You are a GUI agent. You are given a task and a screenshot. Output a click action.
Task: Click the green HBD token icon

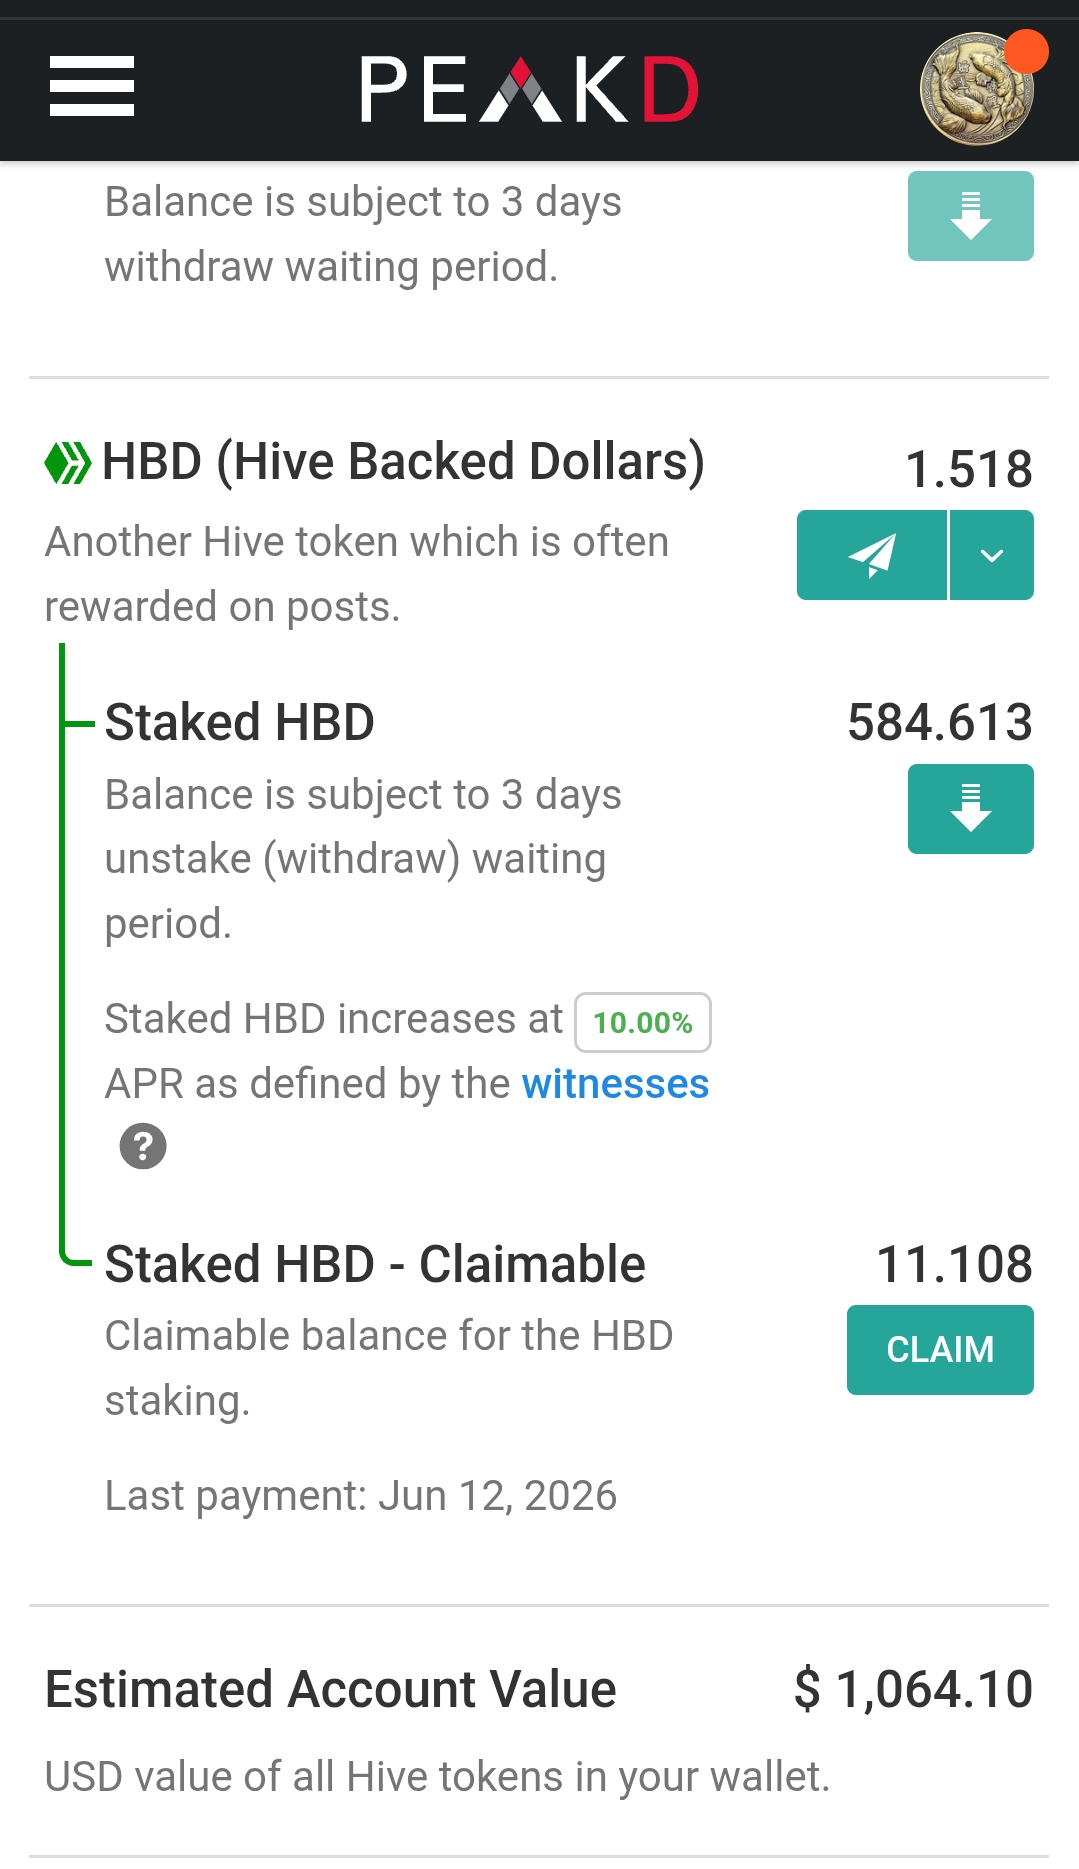pos(68,463)
